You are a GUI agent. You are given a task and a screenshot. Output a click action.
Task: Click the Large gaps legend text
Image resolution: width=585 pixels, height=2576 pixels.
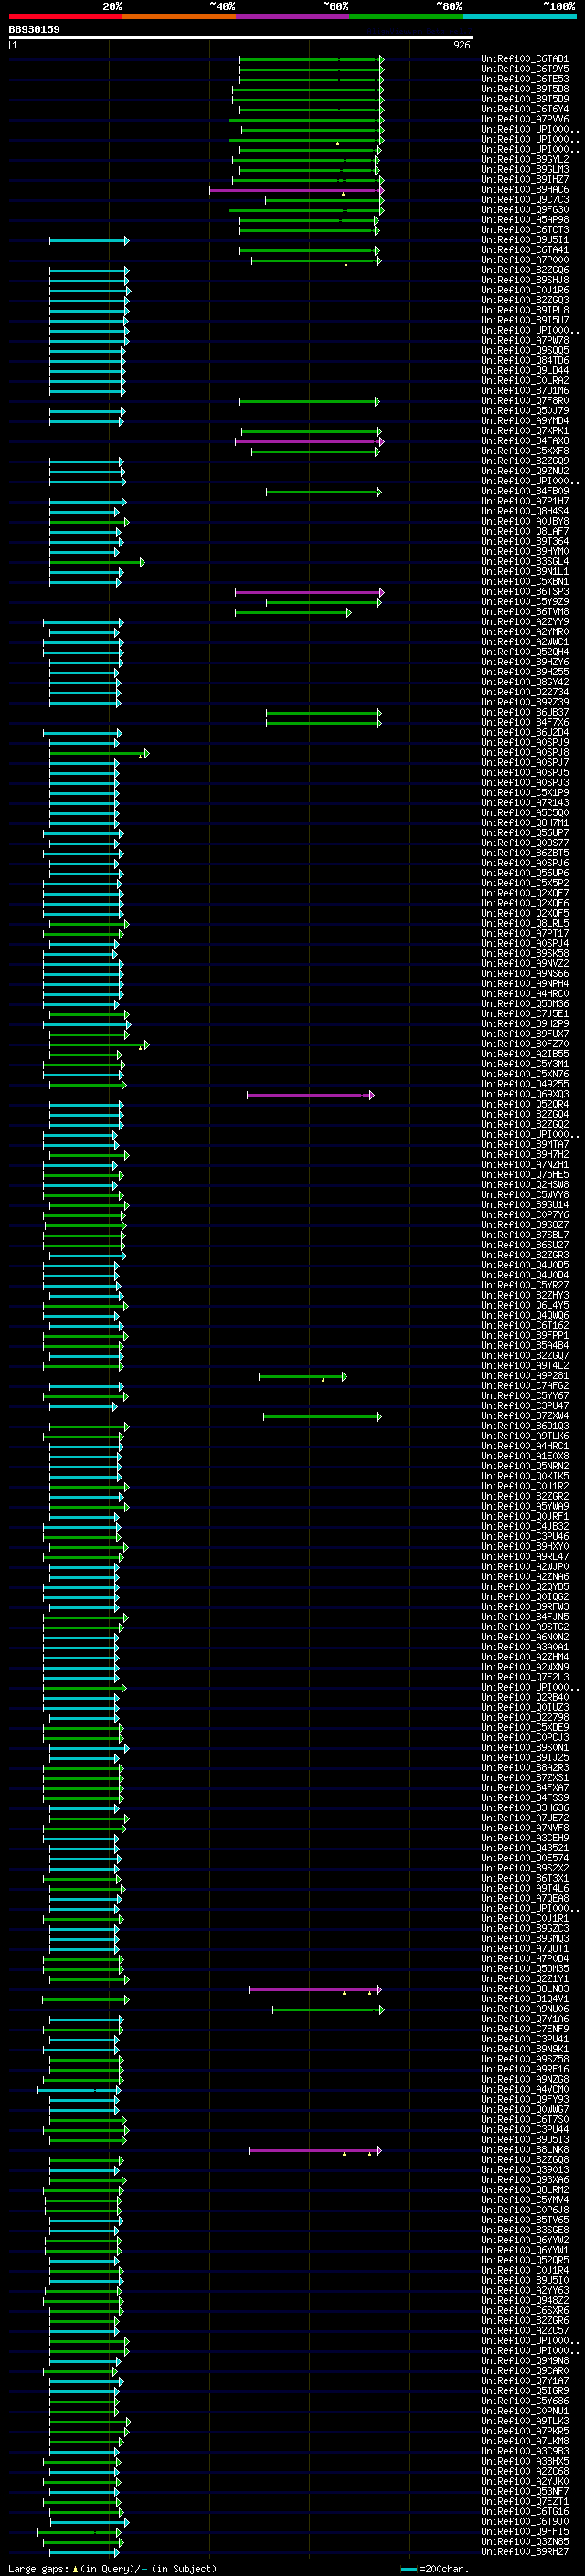[x=112, y=2568]
